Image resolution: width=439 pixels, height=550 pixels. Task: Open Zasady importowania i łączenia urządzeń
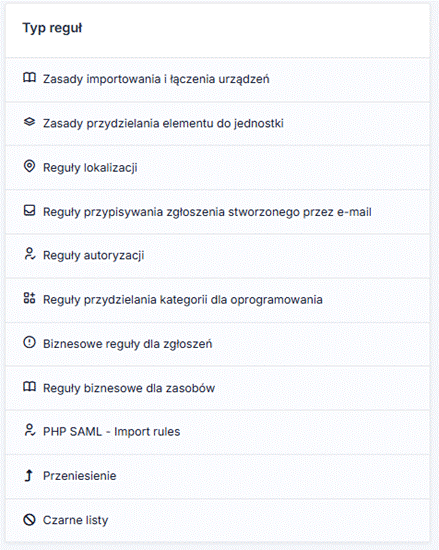coord(218,79)
